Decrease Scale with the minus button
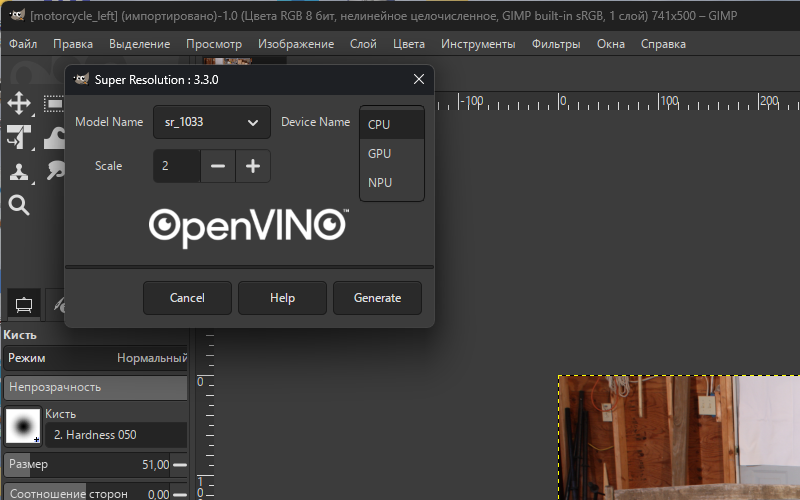The height and width of the screenshot is (500, 800). pyautogui.click(x=218, y=166)
